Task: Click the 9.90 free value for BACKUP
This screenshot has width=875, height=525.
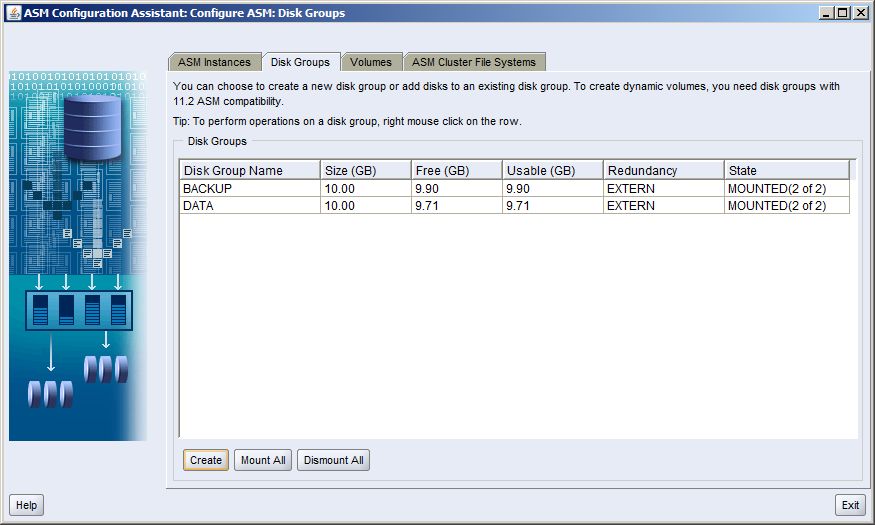Action: pyautogui.click(x=456, y=189)
